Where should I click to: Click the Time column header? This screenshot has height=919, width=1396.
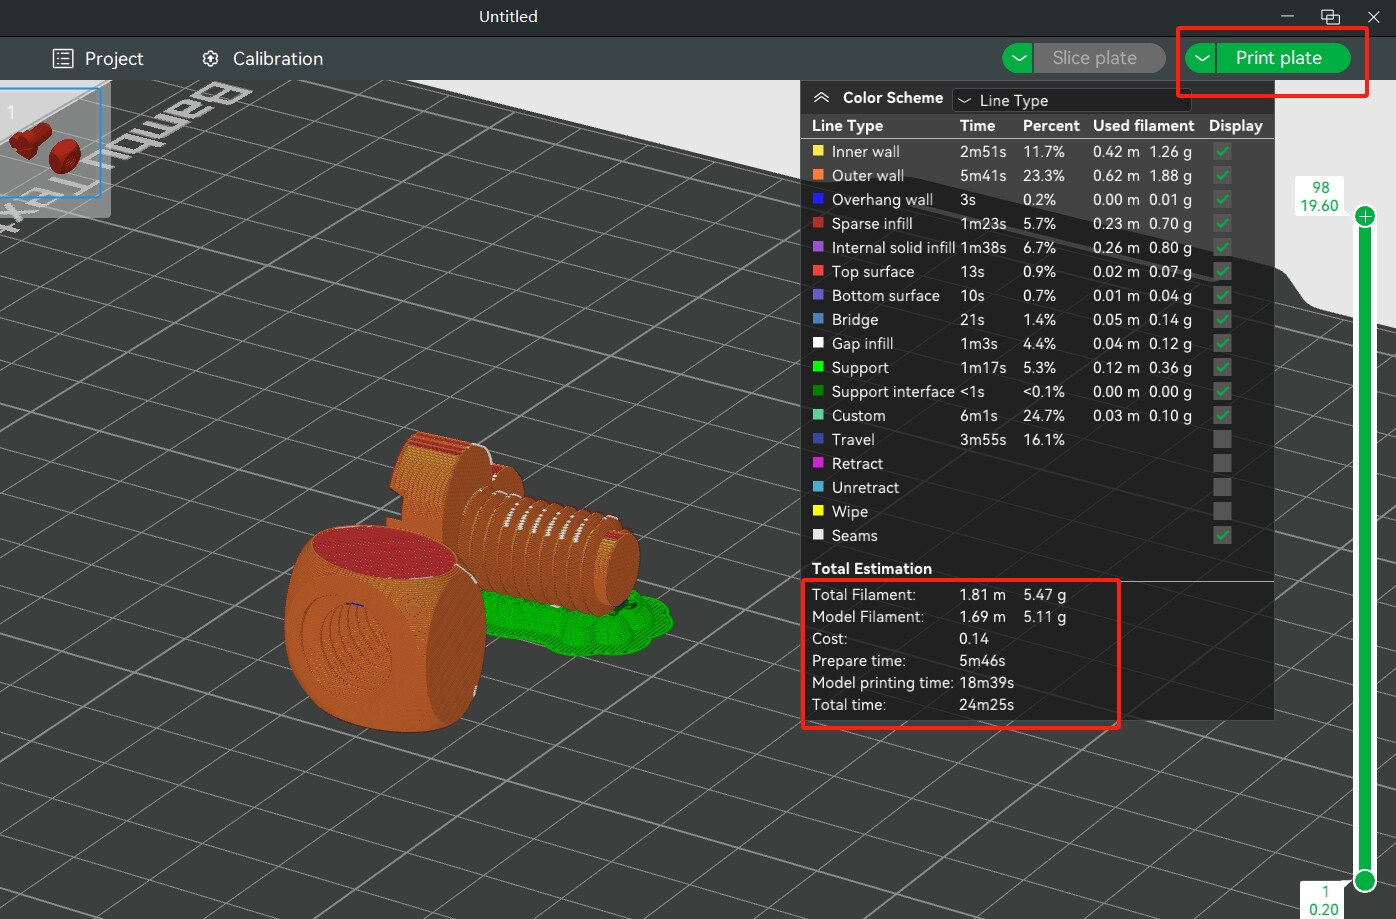pyautogui.click(x=977, y=126)
